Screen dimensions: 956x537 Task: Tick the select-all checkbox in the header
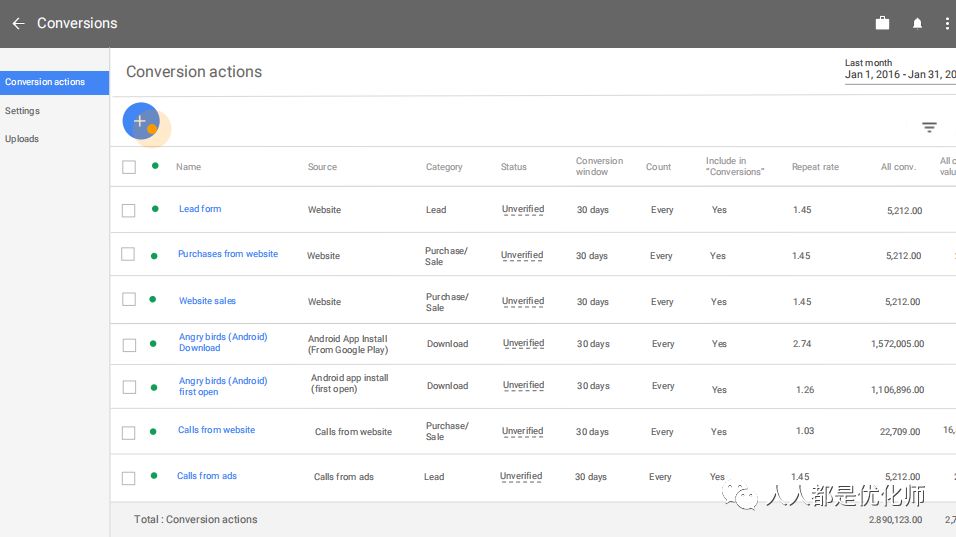click(x=129, y=167)
